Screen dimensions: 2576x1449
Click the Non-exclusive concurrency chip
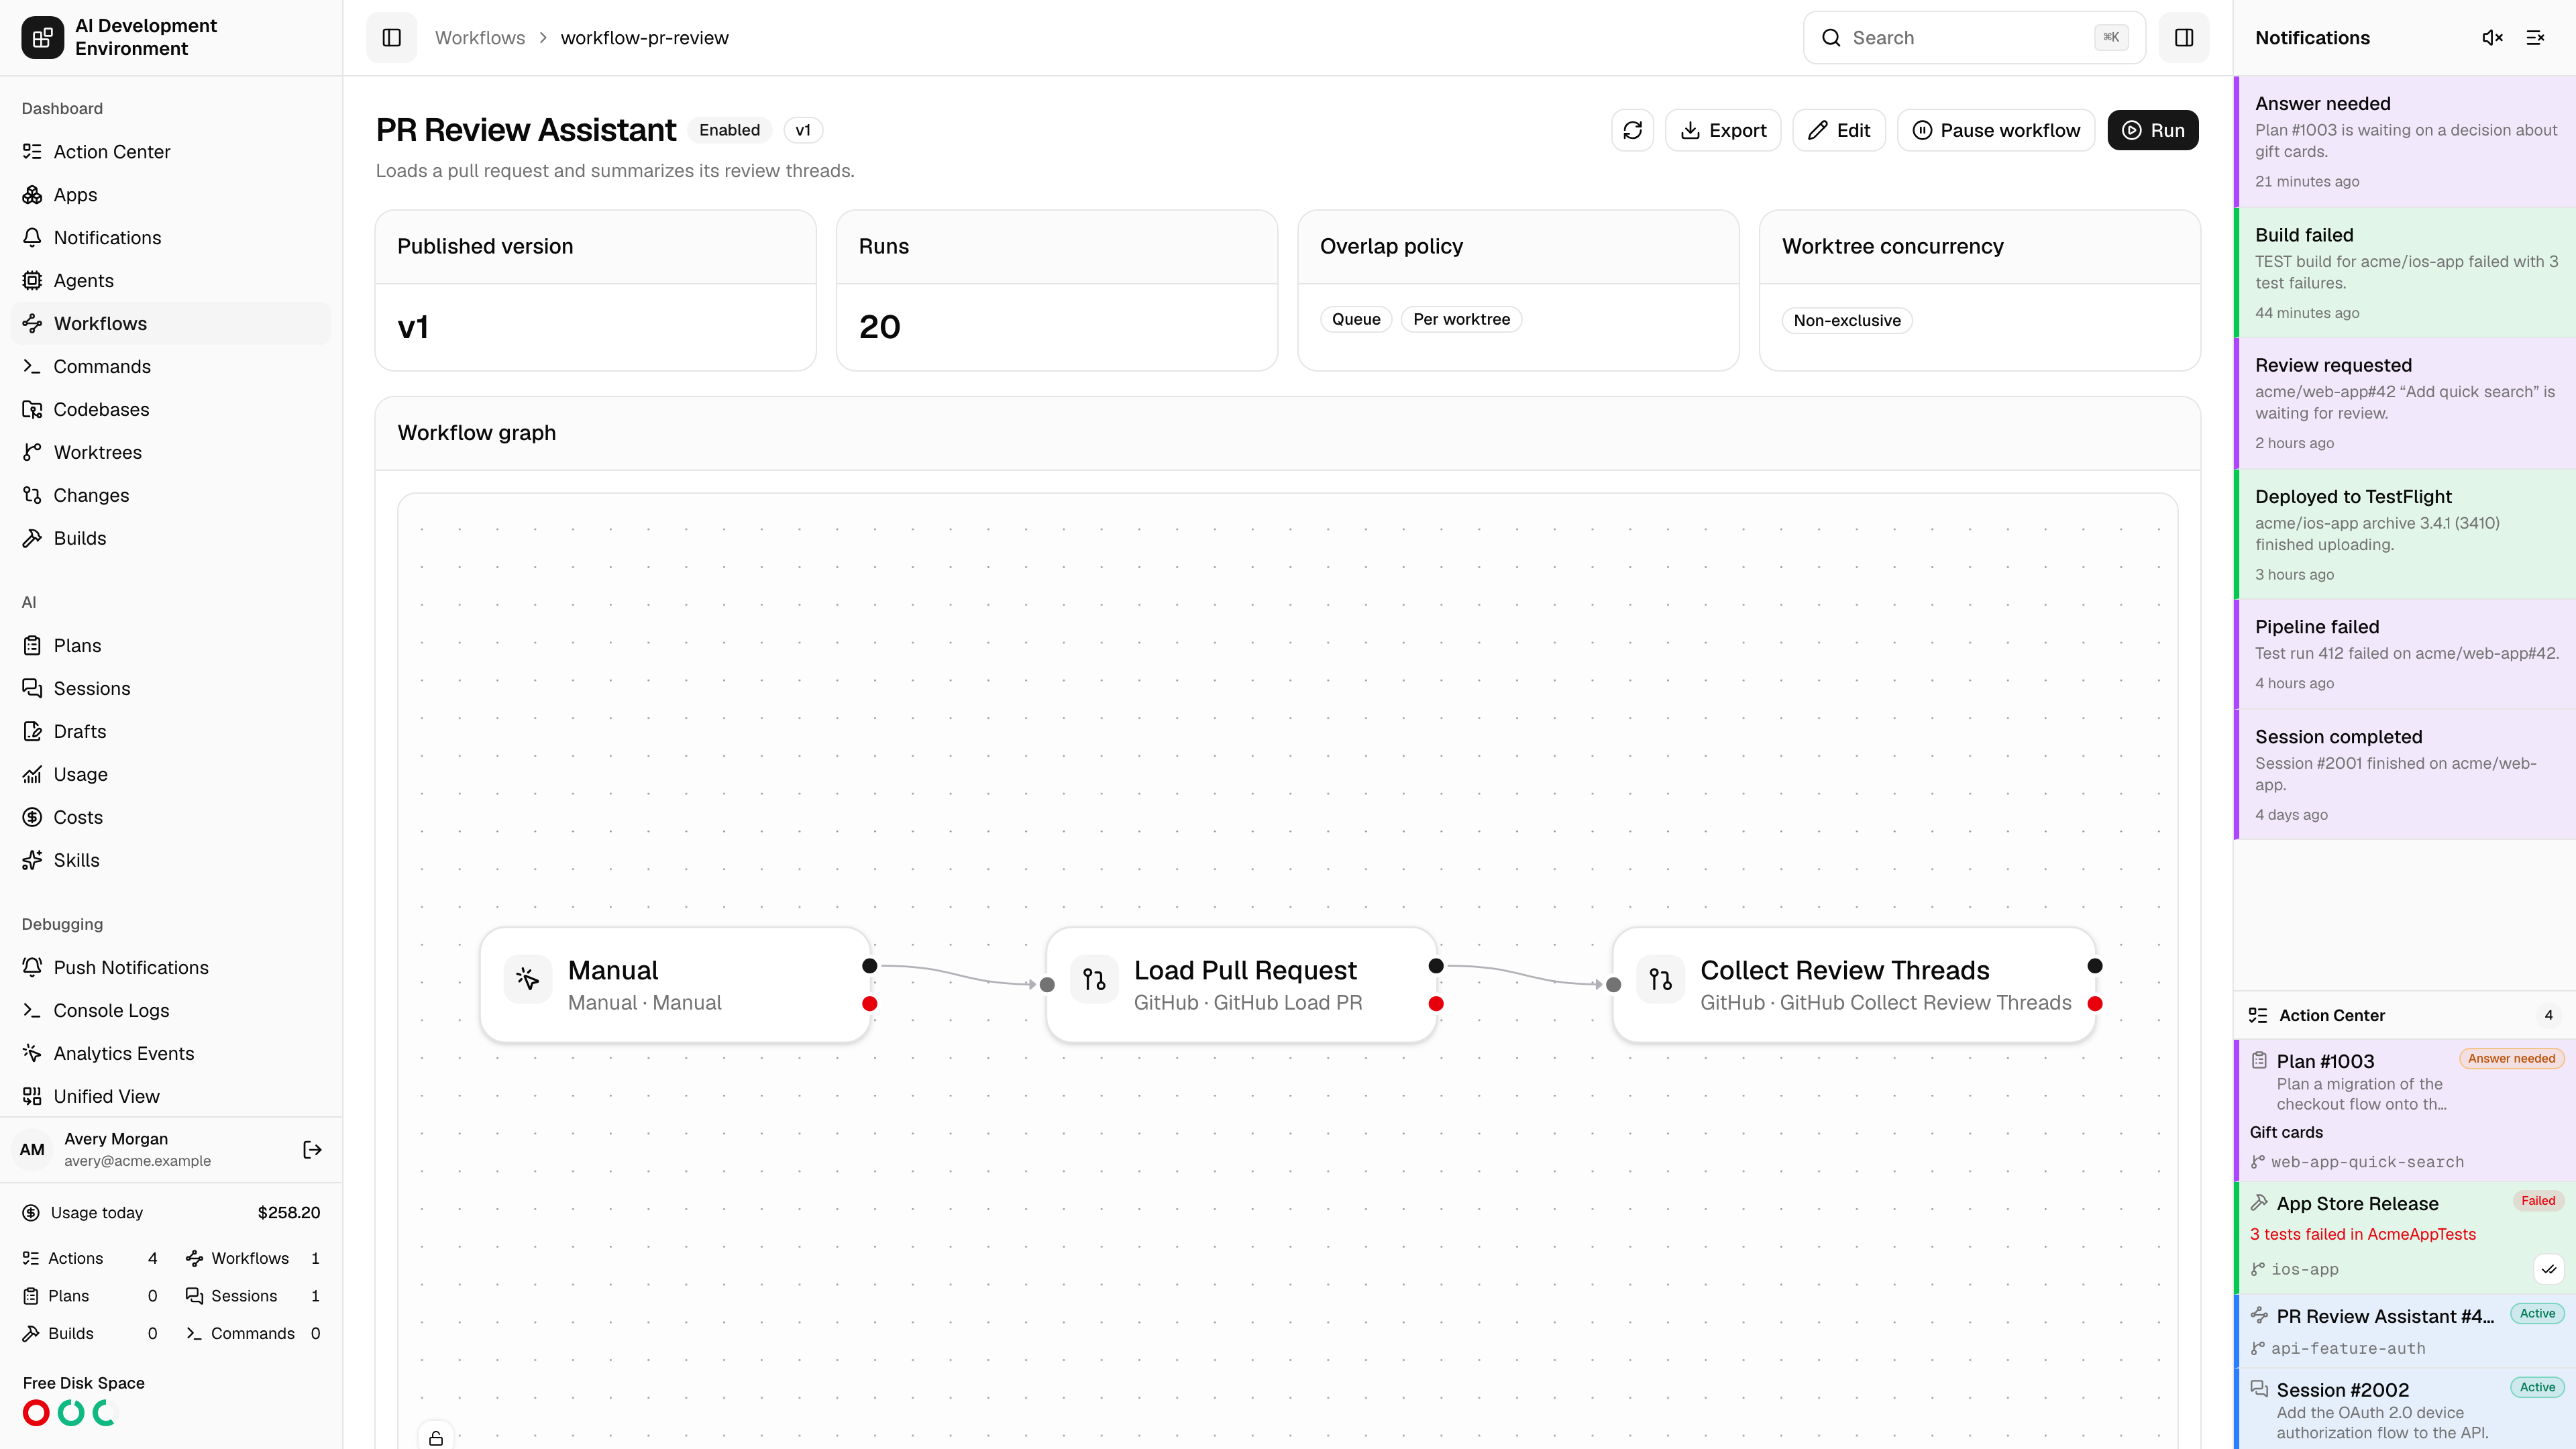pyautogui.click(x=1846, y=320)
